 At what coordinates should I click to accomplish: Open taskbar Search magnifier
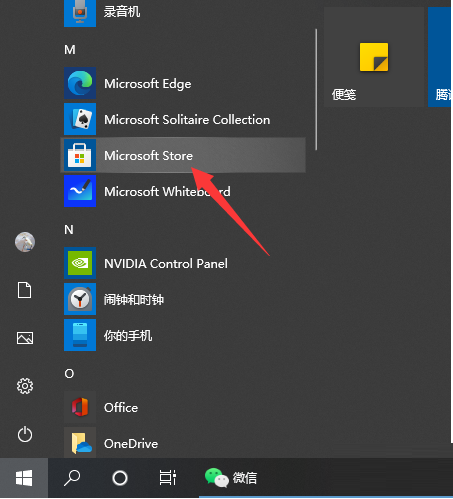coord(72,478)
